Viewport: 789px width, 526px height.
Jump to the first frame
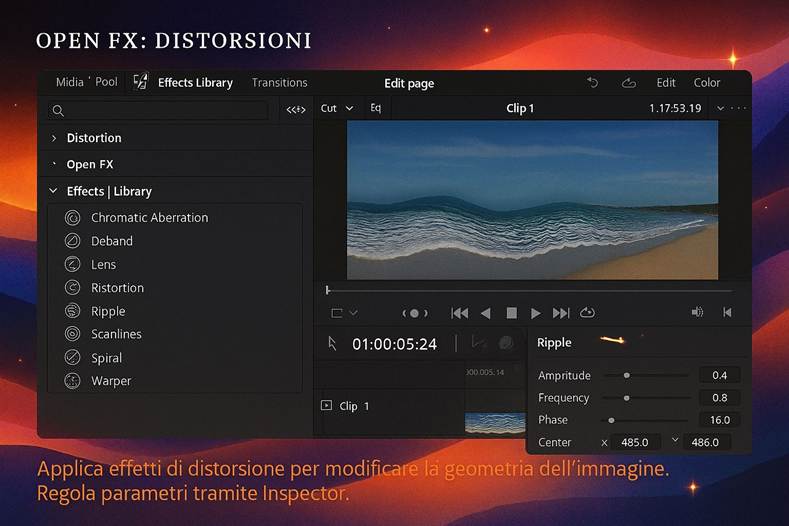(459, 313)
